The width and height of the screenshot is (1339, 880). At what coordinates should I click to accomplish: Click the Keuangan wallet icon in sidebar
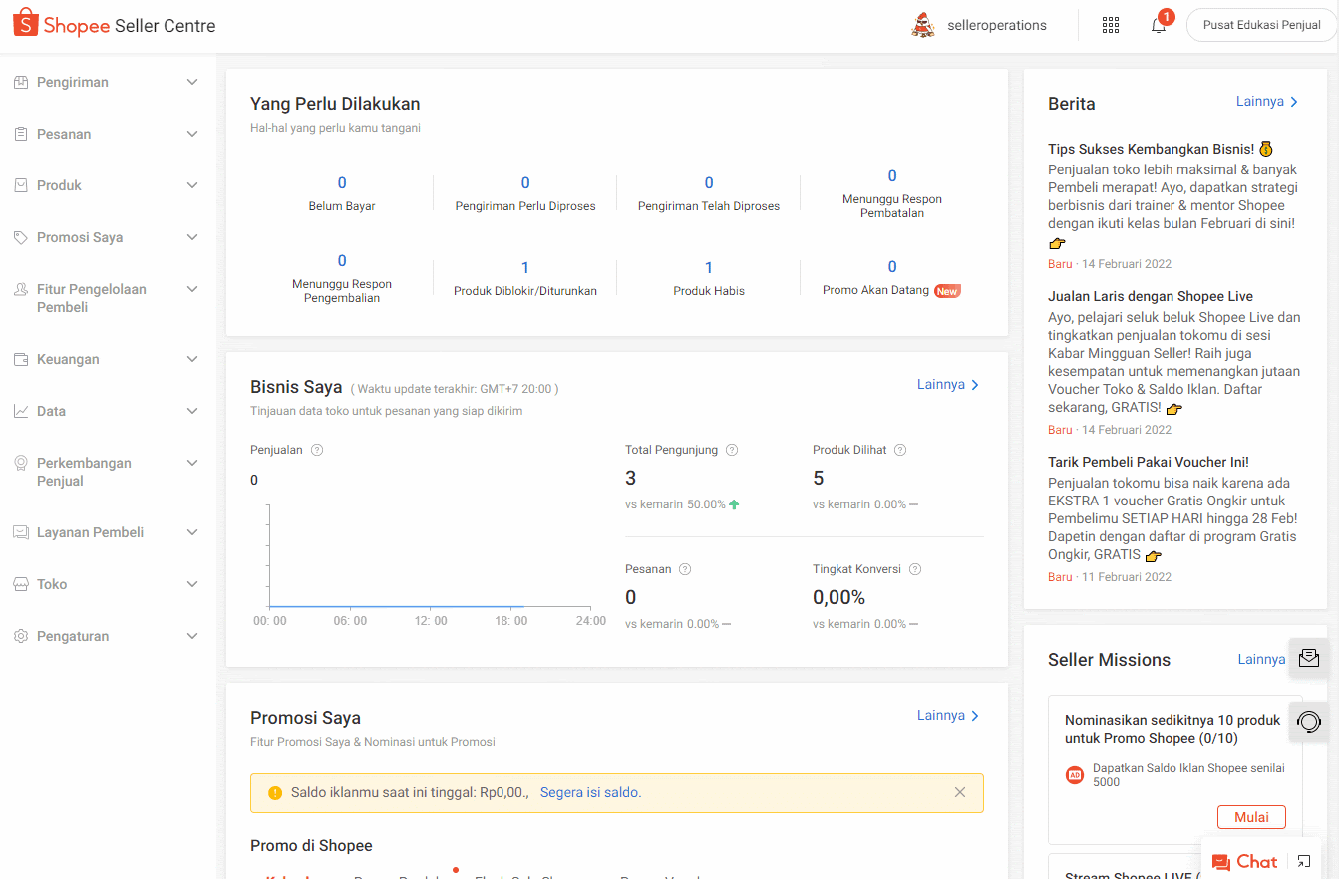[x=22, y=358]
